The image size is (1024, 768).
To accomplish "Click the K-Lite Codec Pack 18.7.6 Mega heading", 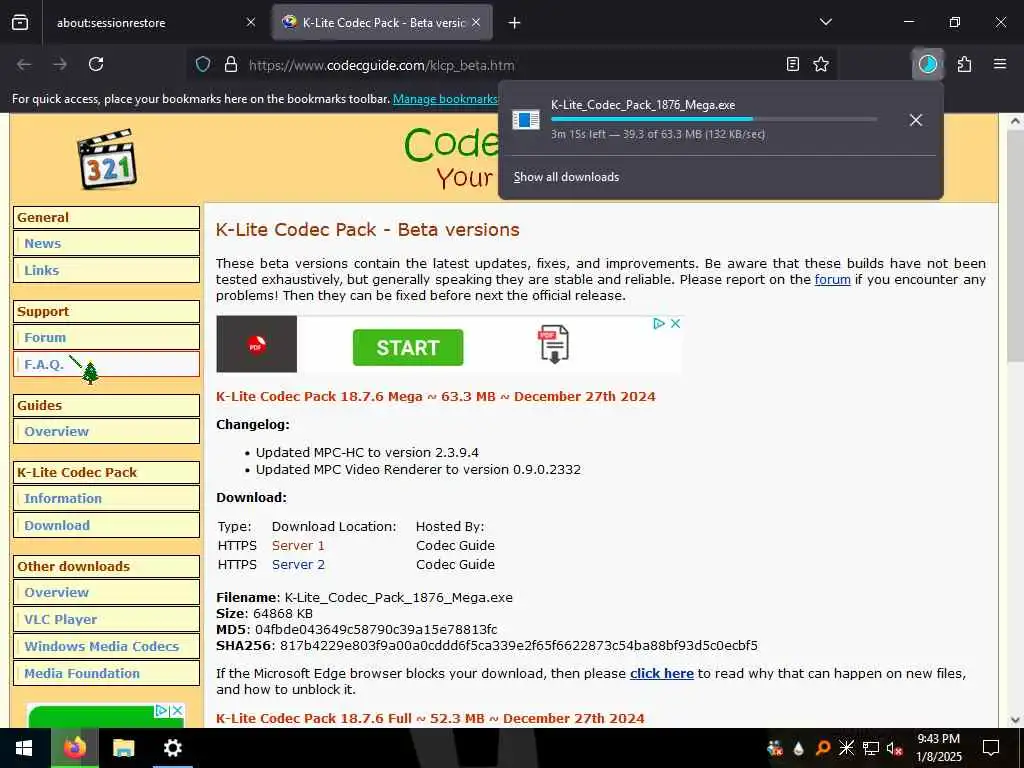I will coord(436,396).
